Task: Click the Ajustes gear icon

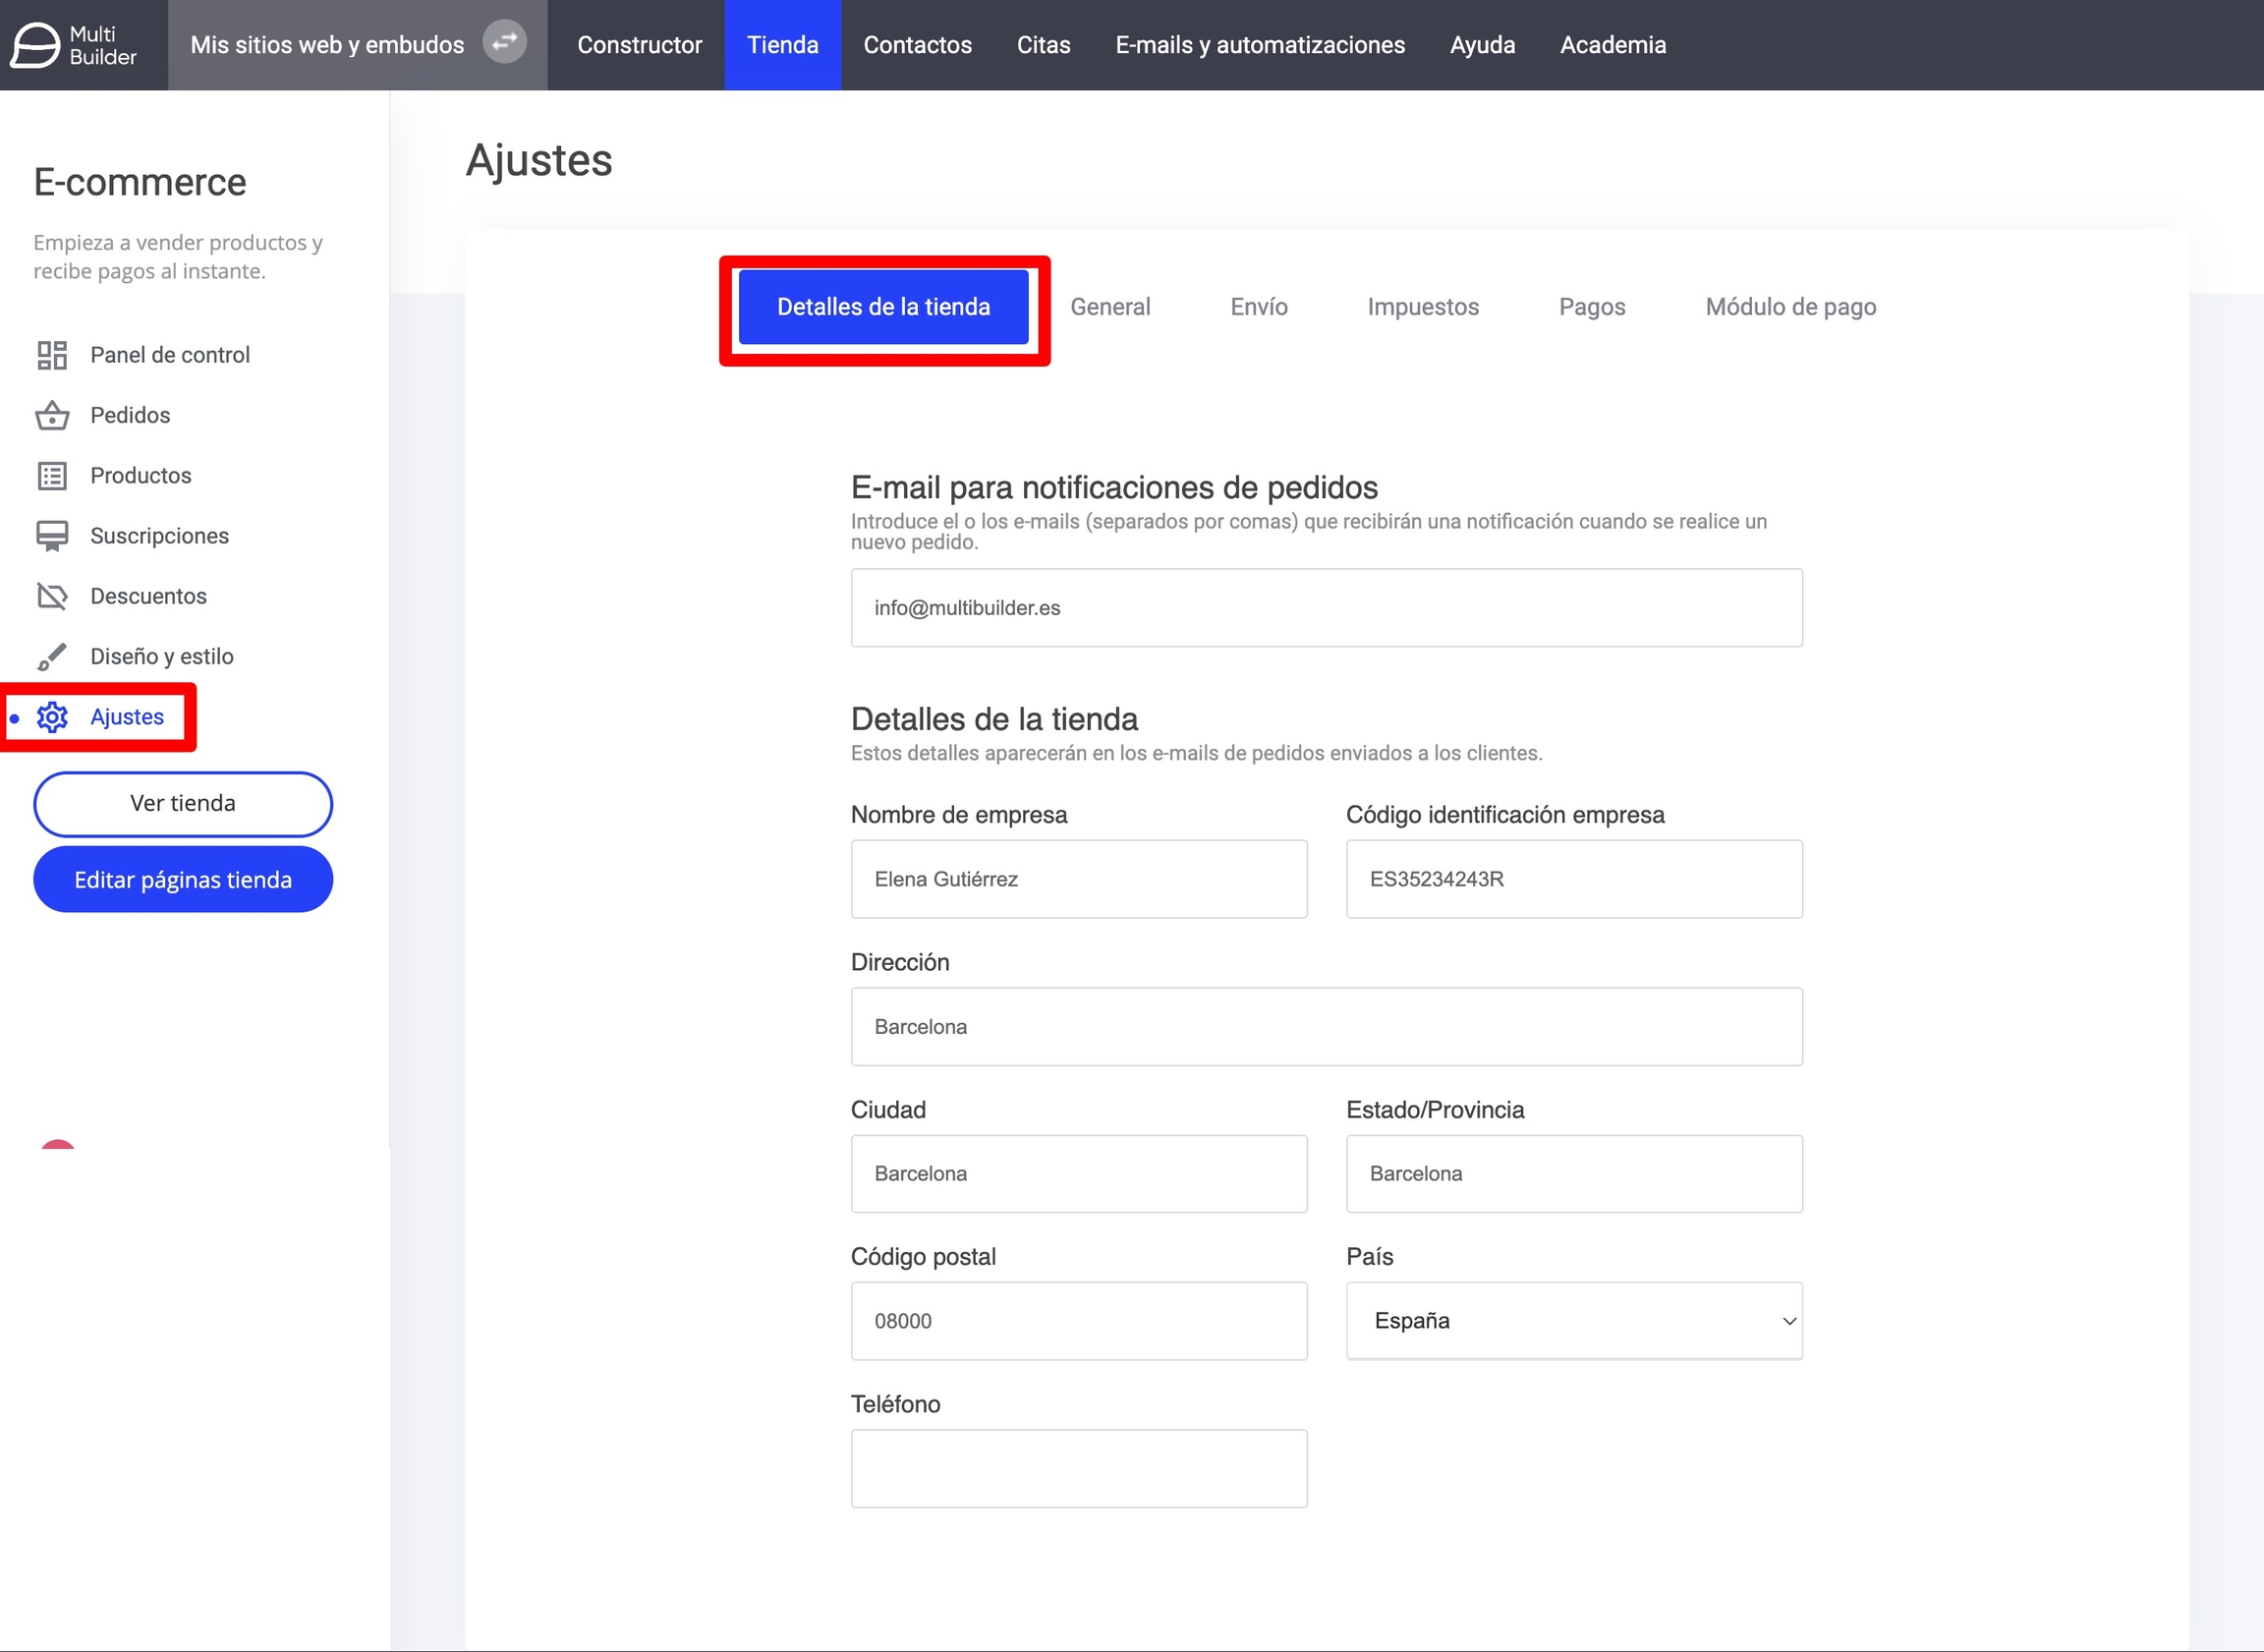Action: point(52,717)
